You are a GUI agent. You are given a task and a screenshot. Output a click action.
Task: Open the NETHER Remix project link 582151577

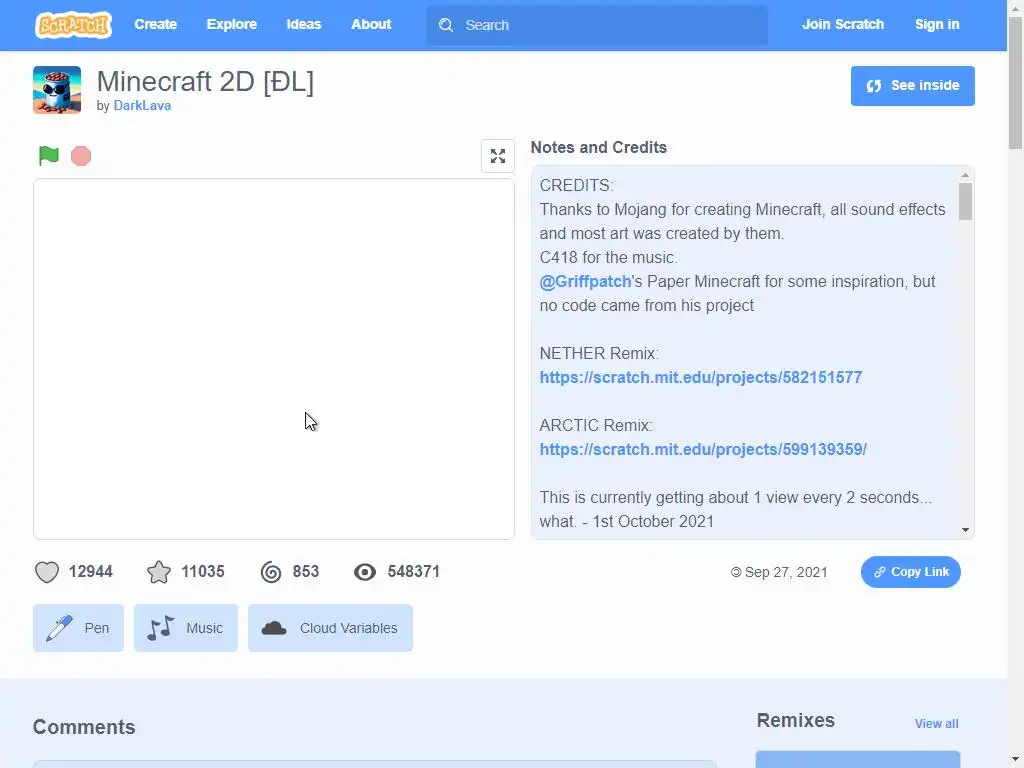click(701, 377)
